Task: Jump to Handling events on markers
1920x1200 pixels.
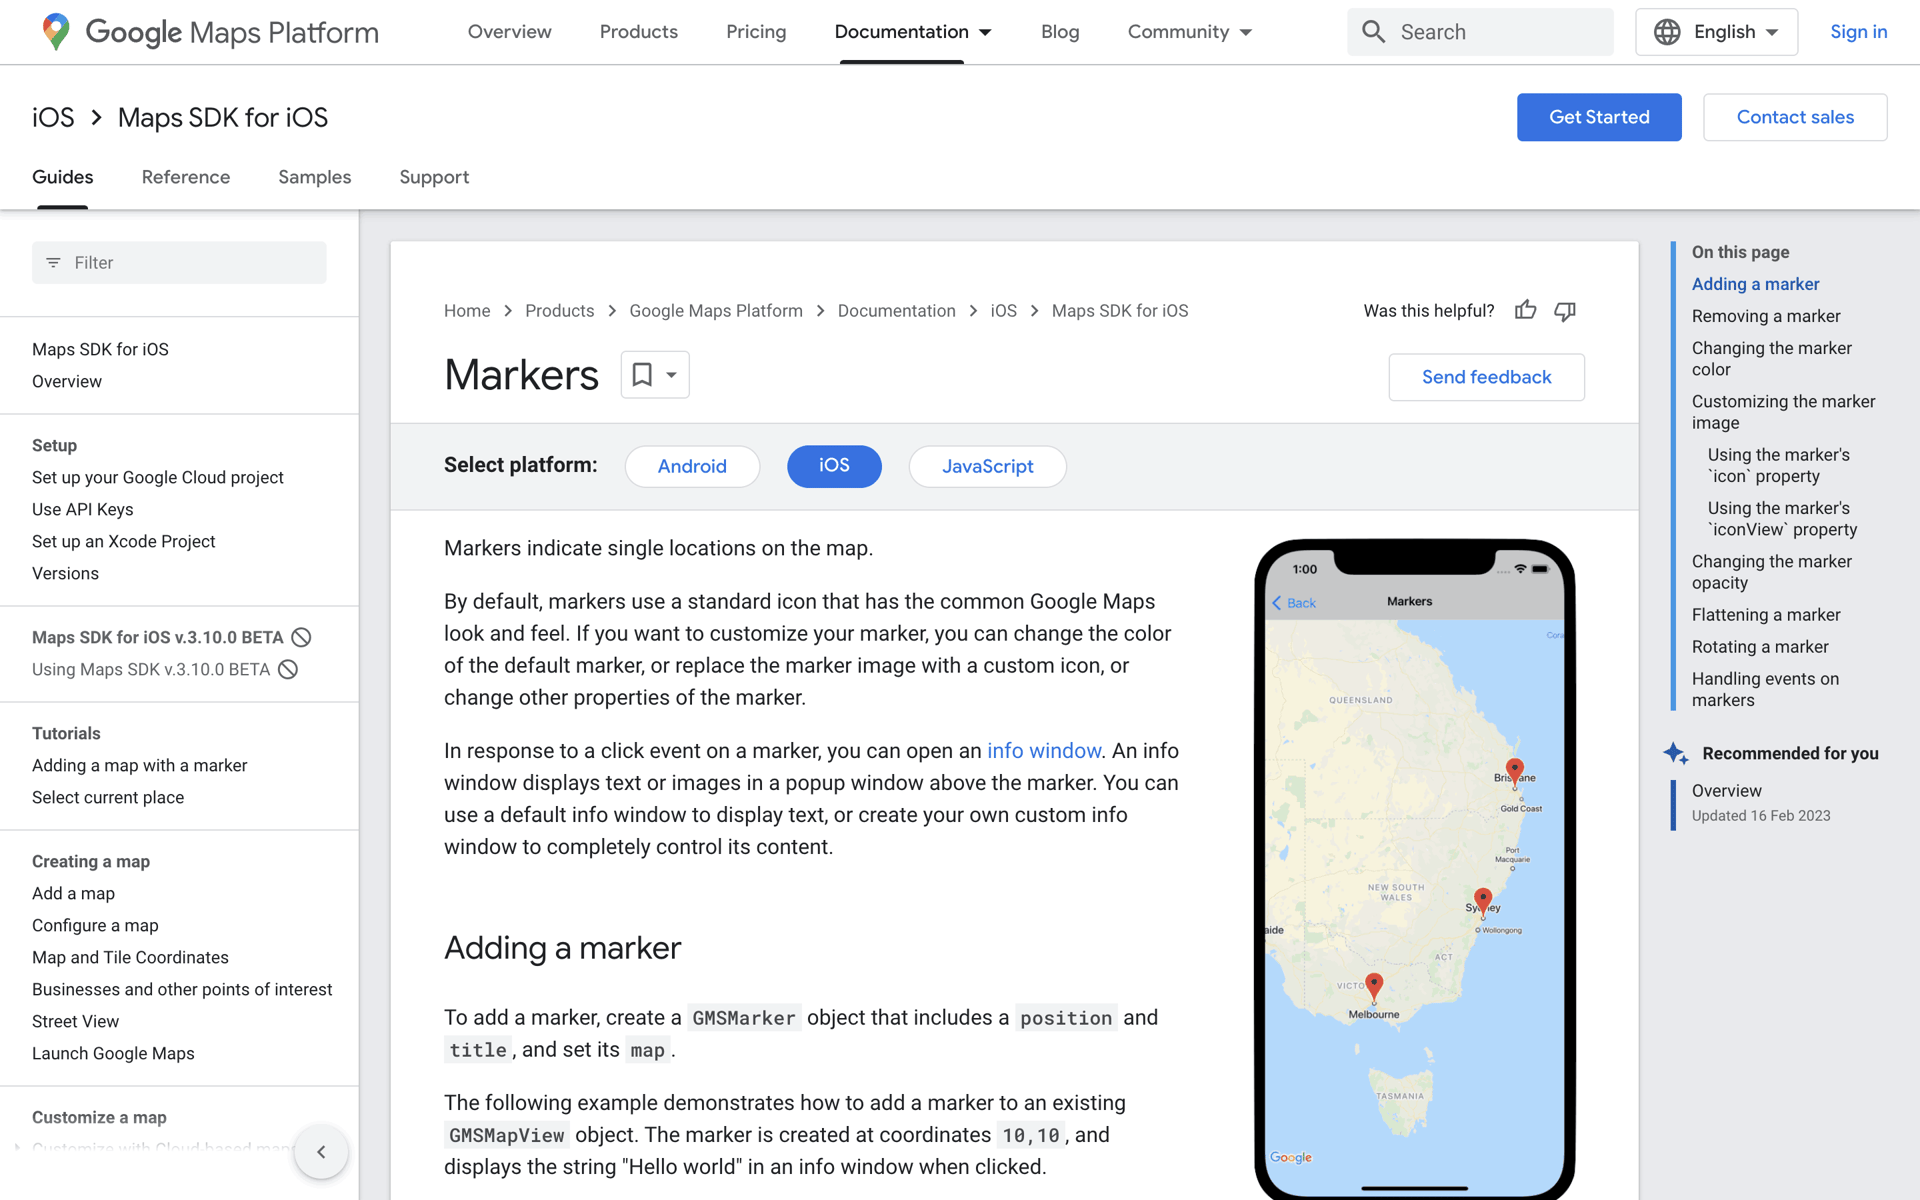Action: click(1765, 690)
